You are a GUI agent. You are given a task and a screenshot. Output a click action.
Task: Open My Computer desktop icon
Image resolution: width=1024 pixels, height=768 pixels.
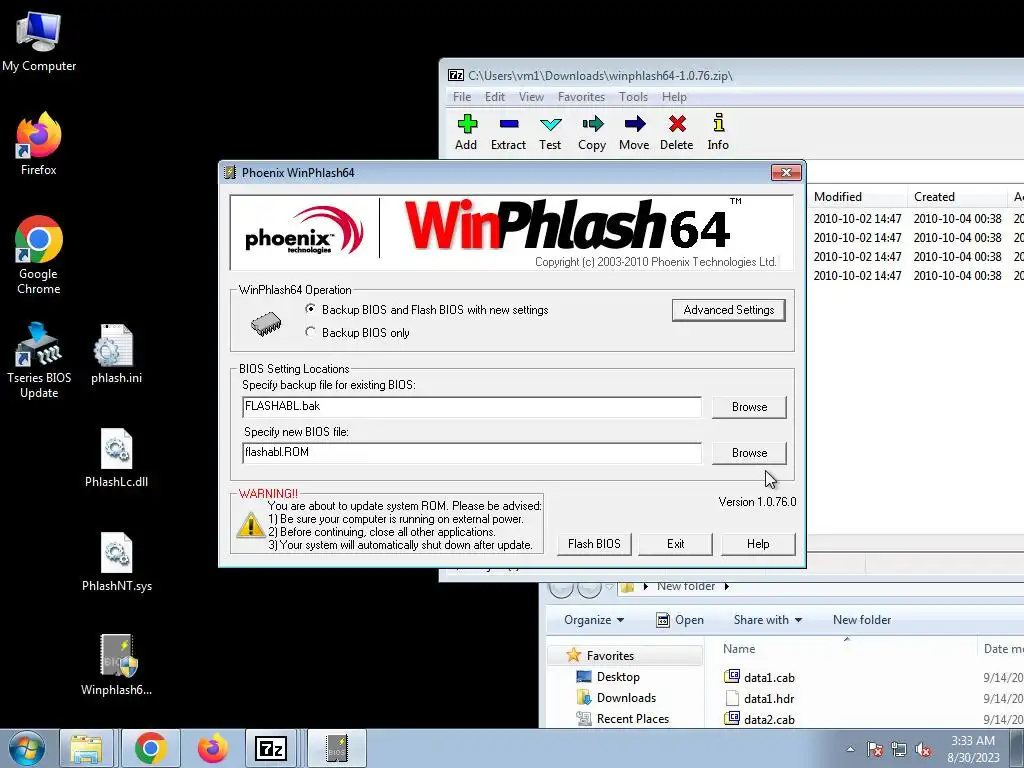coord(39,41)
